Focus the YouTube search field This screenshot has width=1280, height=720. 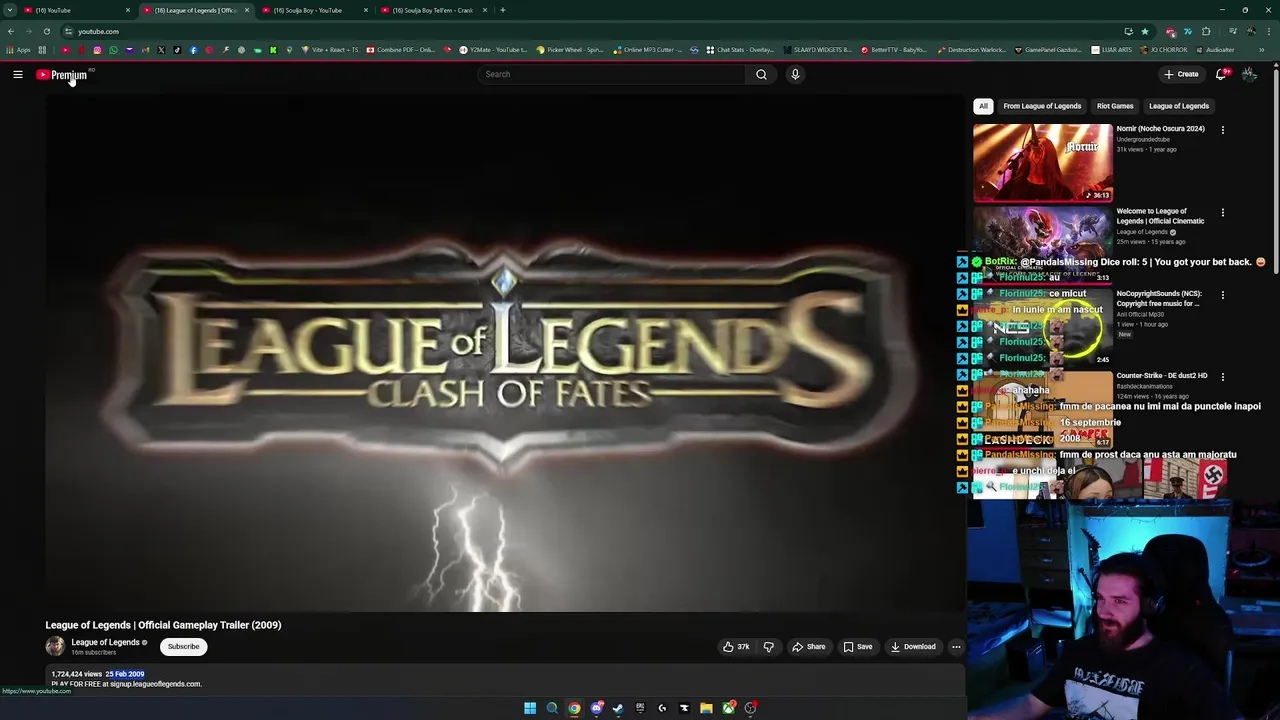[x=612, y=74]
